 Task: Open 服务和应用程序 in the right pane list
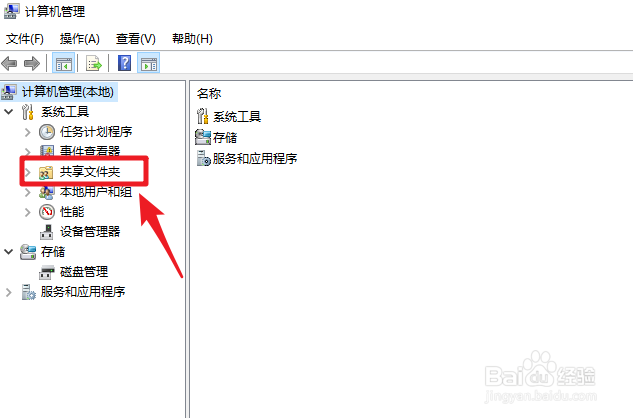pyautogui.click(x=255, y=158)
